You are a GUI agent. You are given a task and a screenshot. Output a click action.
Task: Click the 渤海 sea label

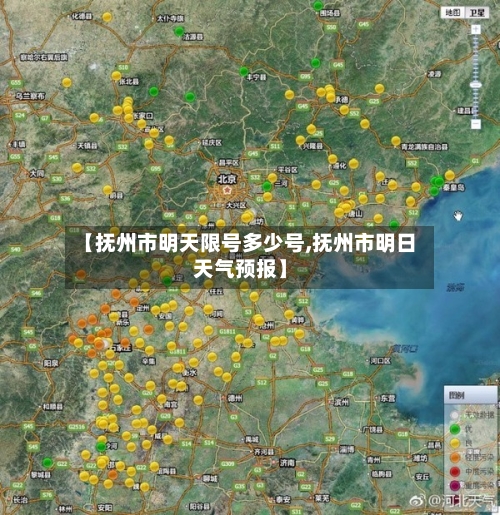click(455, 287)
